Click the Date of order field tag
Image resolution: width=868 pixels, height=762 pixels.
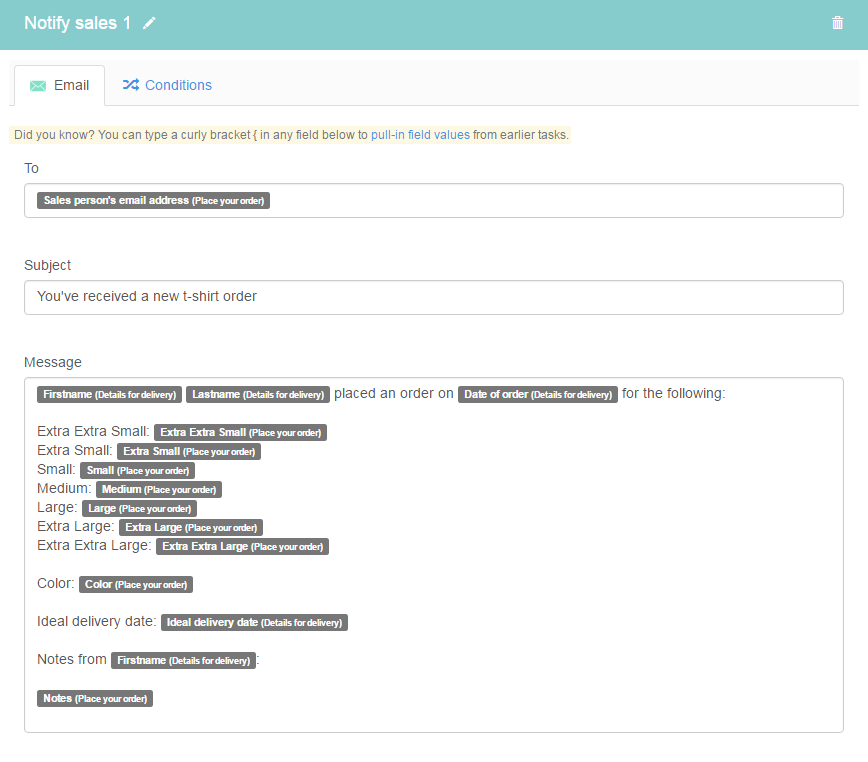point(538,394)
